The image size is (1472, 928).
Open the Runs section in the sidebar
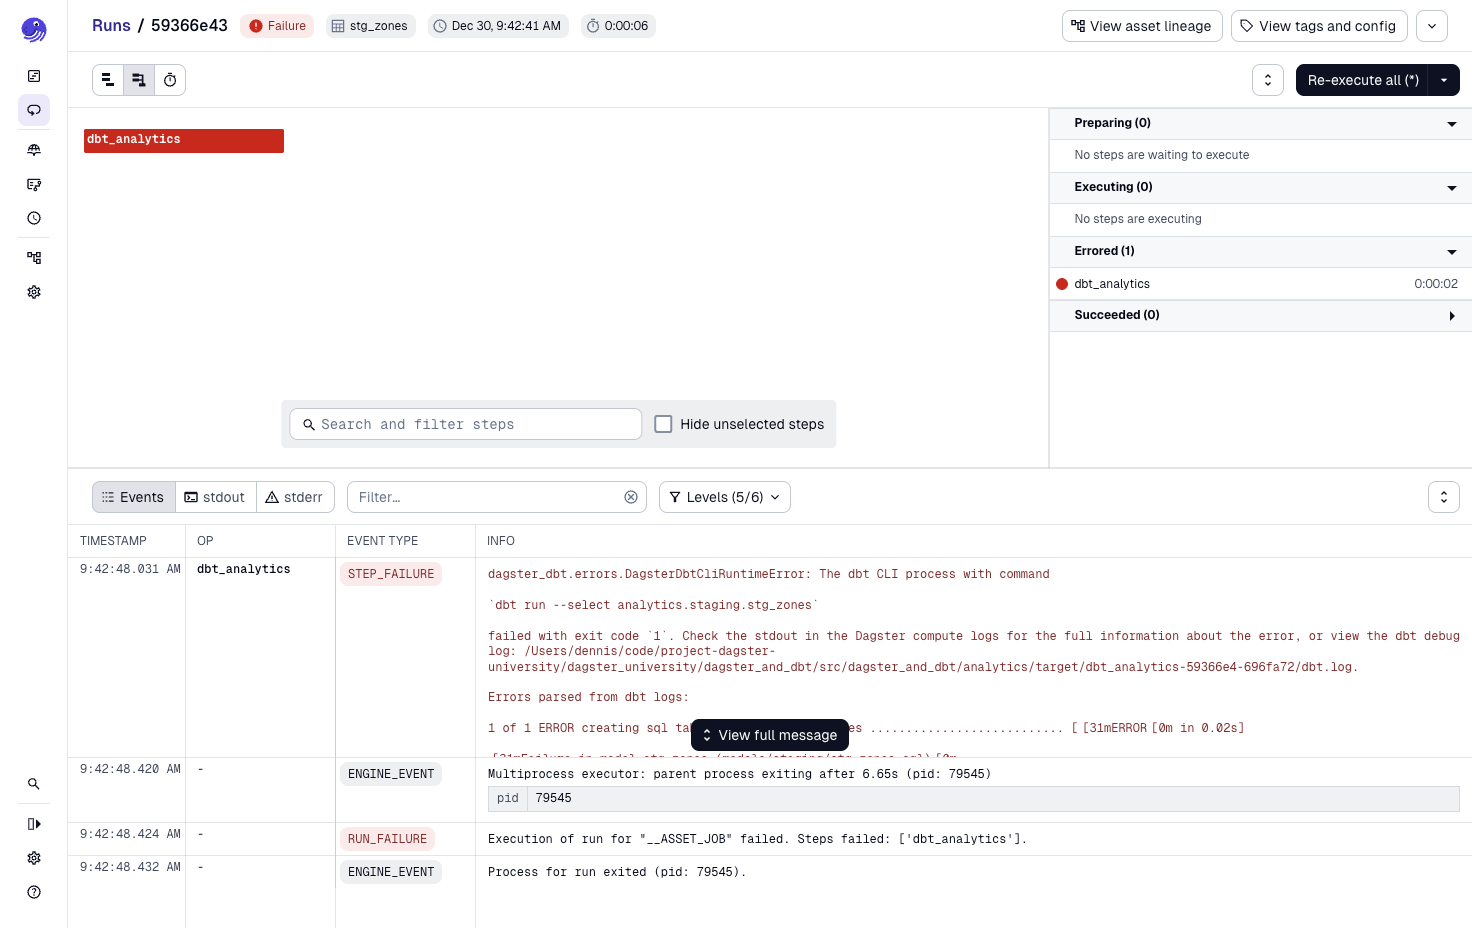[34, 110]
